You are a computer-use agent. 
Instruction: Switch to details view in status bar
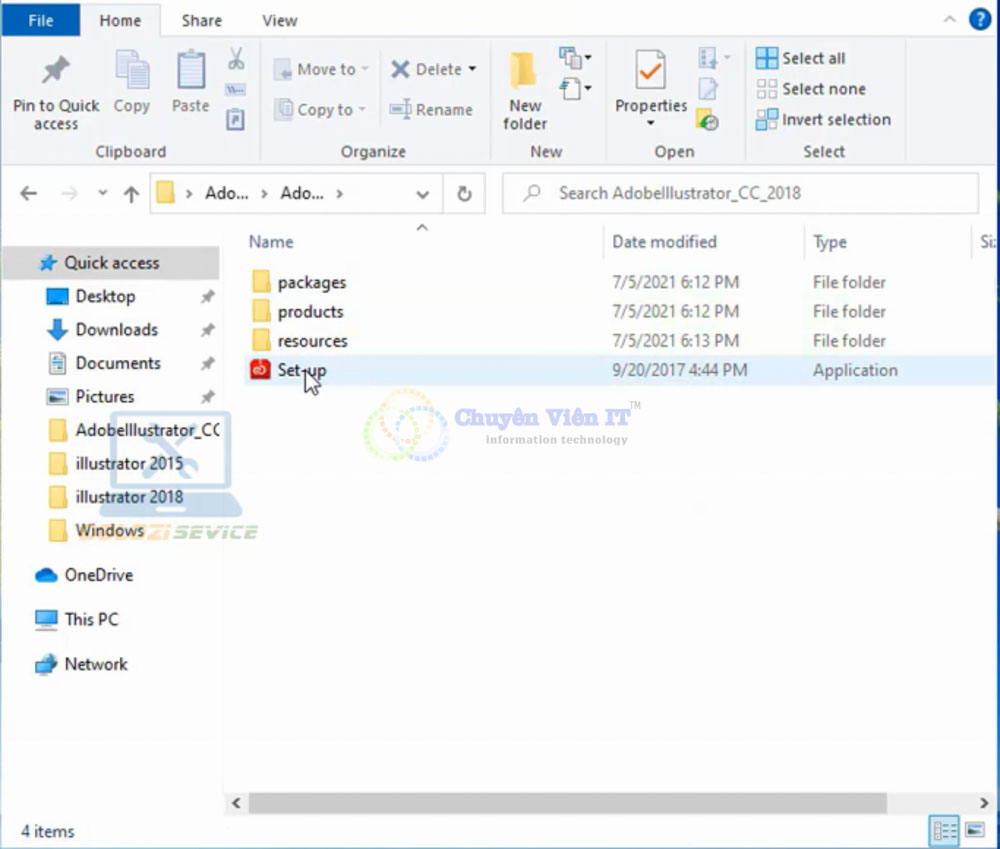pos(944,830)
